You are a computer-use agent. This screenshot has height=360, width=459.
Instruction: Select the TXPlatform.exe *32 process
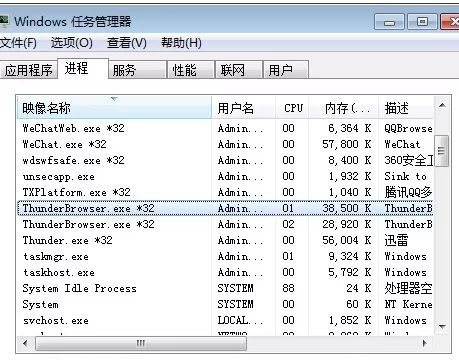(225, 192)
